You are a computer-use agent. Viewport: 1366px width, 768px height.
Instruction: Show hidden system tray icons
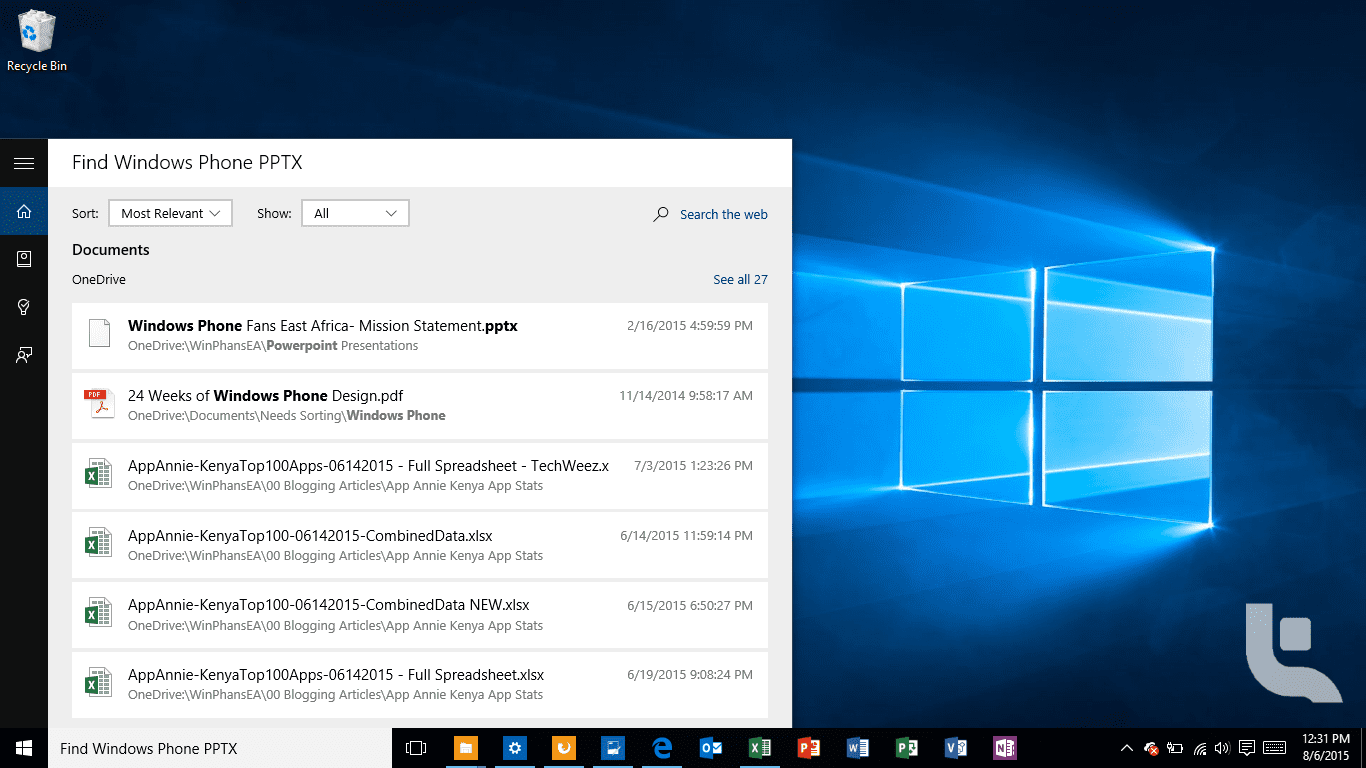(x=1126, y=748)
